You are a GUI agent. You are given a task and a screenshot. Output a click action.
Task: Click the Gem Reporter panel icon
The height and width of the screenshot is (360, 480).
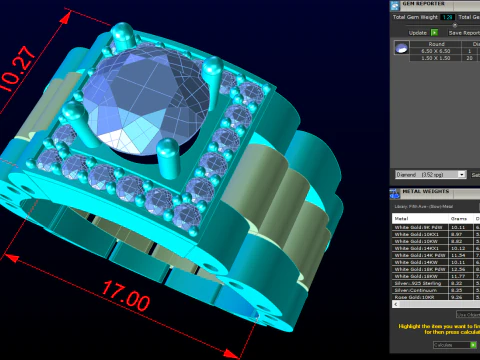pos(395,6)
